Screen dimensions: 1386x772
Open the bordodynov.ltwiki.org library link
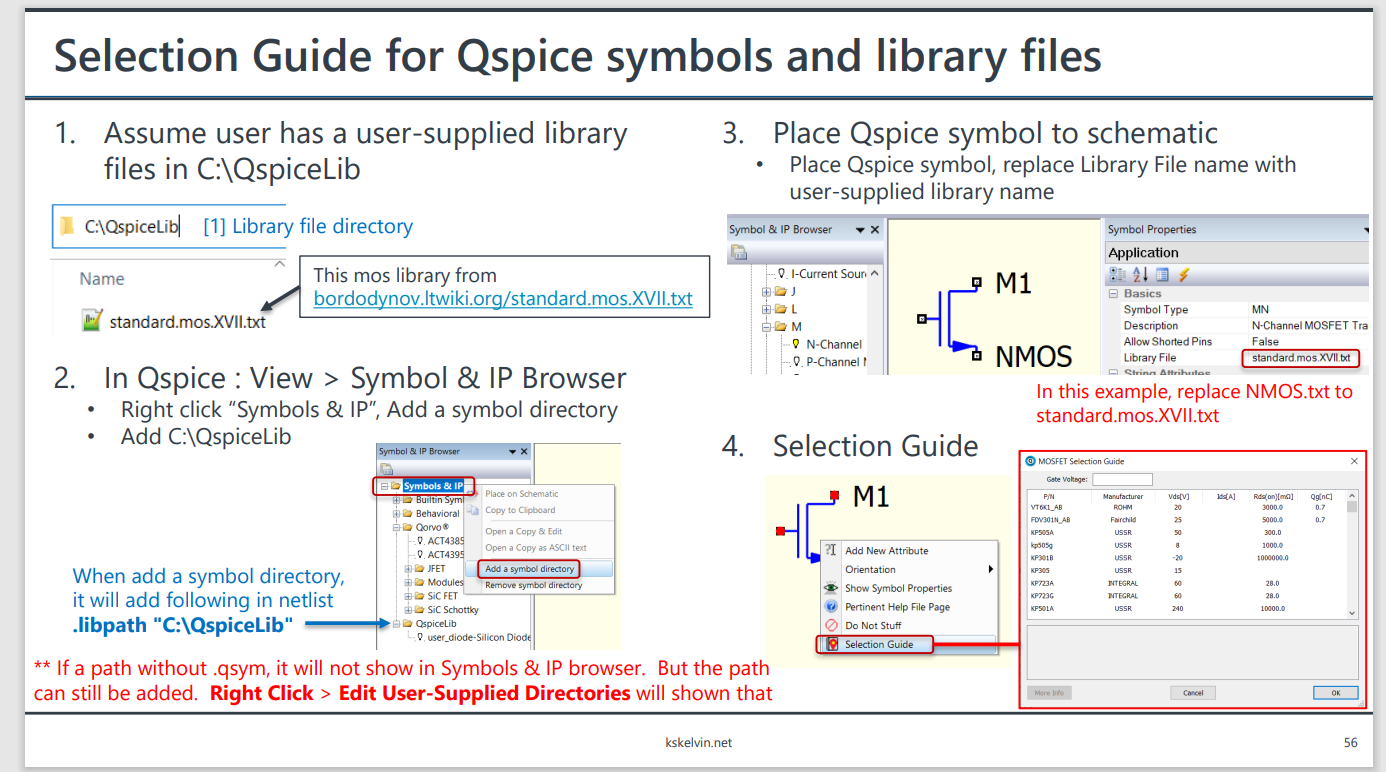(x=503, y=298)
